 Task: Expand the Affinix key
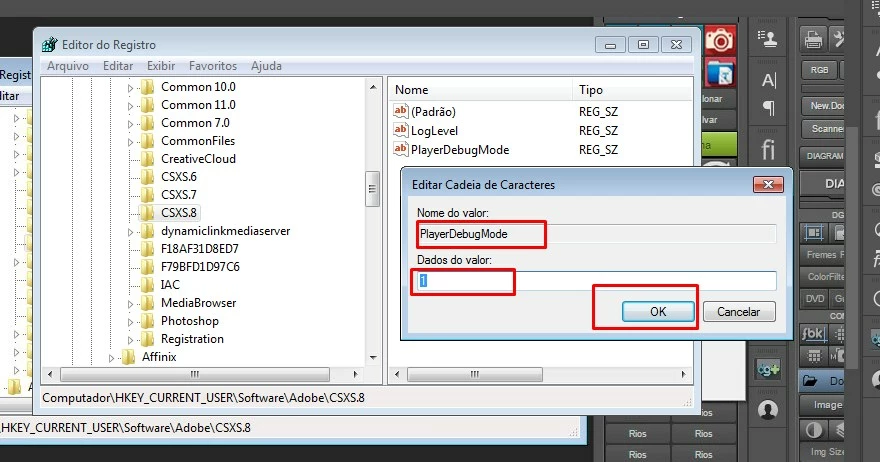[111, 358]
